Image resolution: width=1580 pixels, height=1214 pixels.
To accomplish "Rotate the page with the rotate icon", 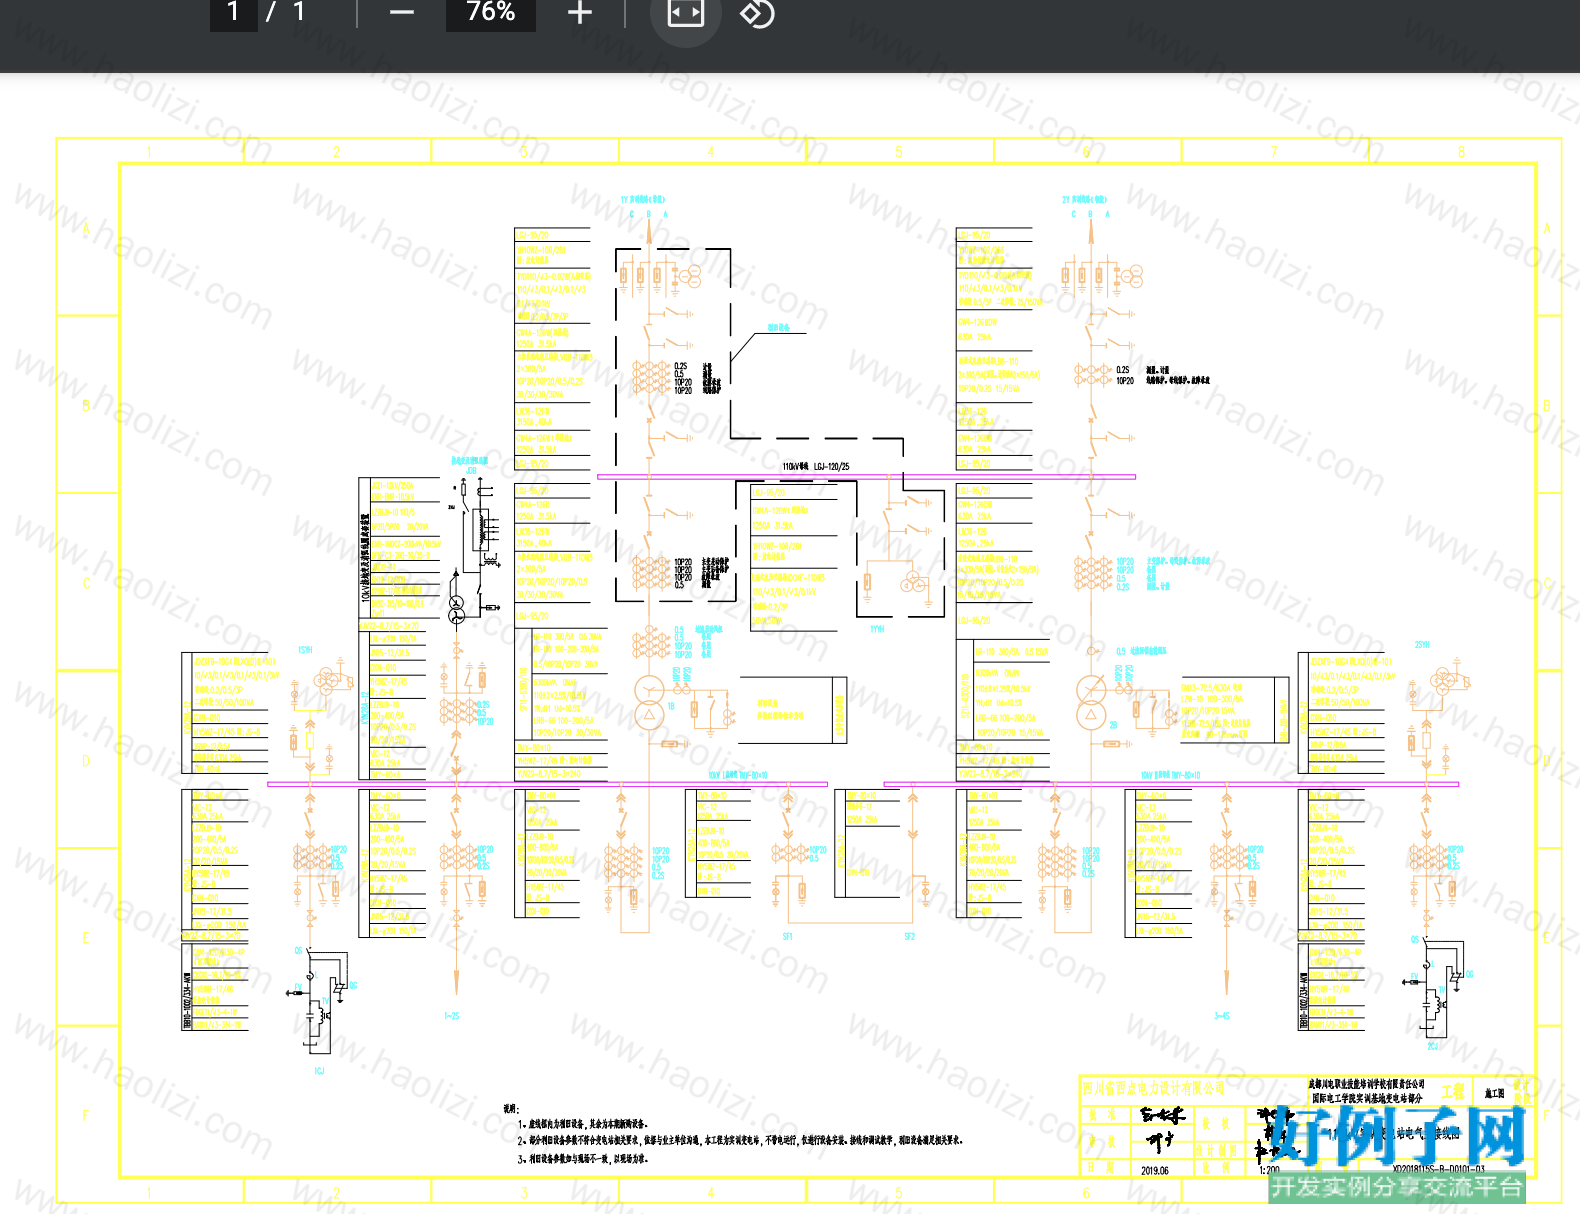I will point(757,13).
